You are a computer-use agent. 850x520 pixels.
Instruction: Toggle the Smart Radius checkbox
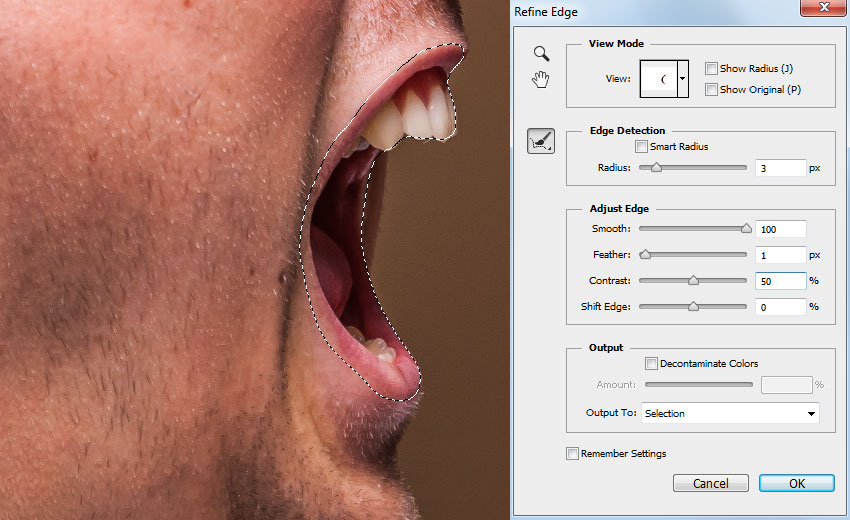[x=641, y=146]
